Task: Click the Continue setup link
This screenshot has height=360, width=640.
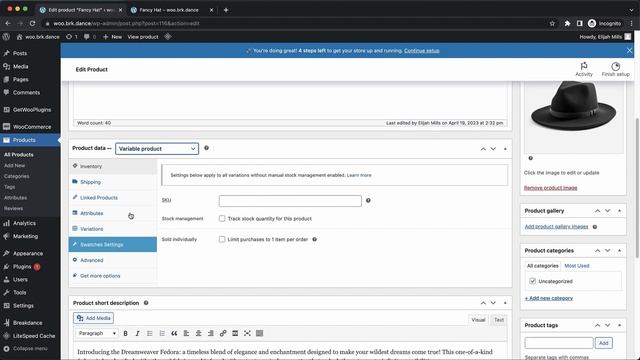Action: pyautogui.click(x=422, y=51)
